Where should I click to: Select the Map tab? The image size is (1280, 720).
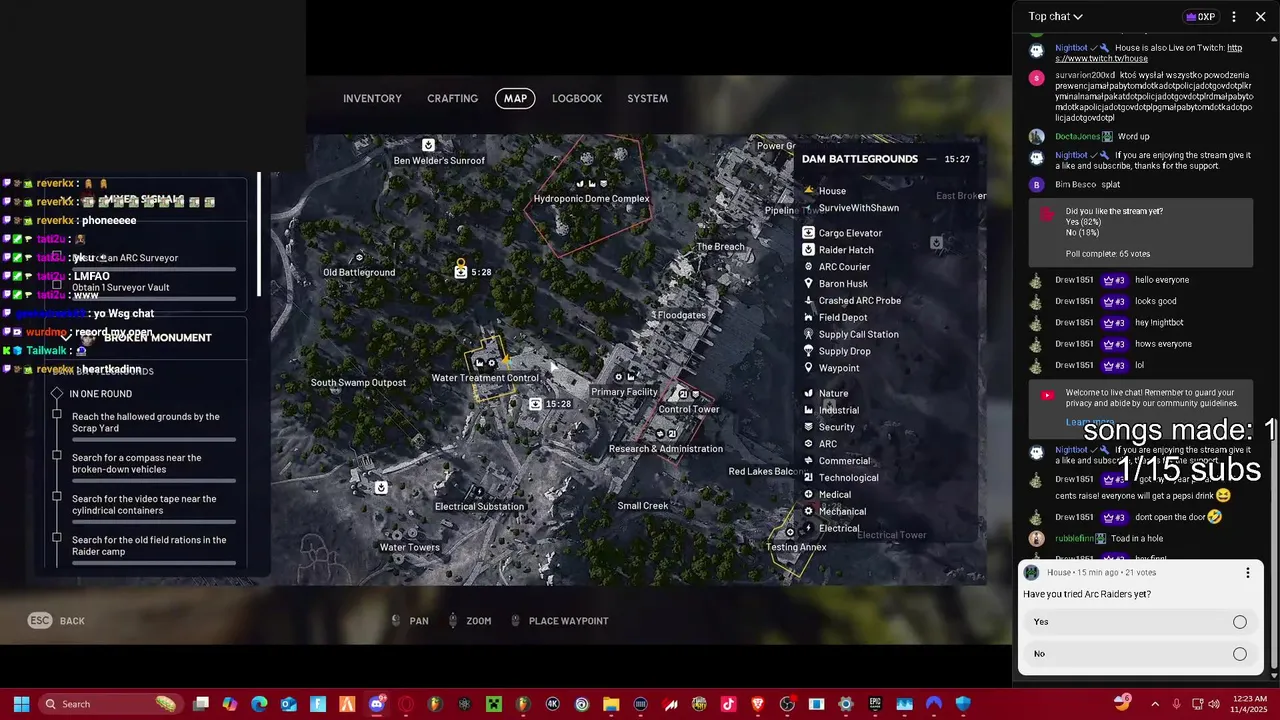pos(515,98)
